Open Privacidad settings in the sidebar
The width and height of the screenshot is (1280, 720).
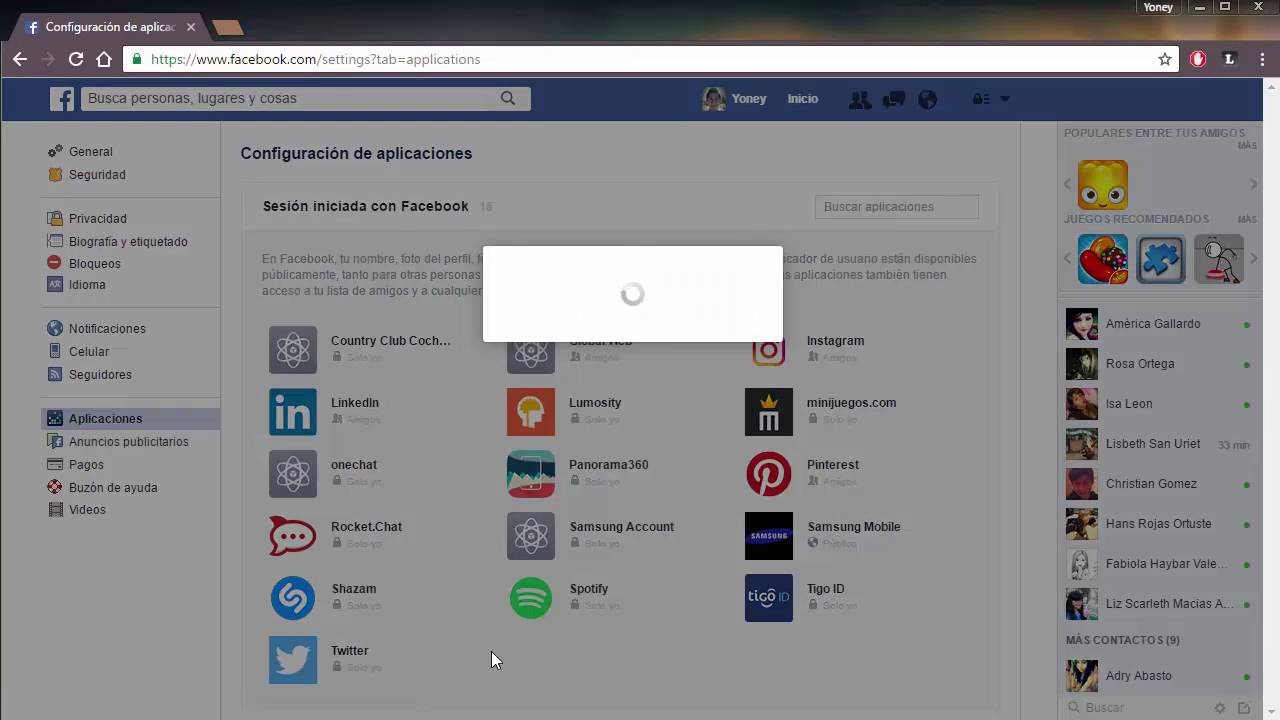(x=97, y=219)
